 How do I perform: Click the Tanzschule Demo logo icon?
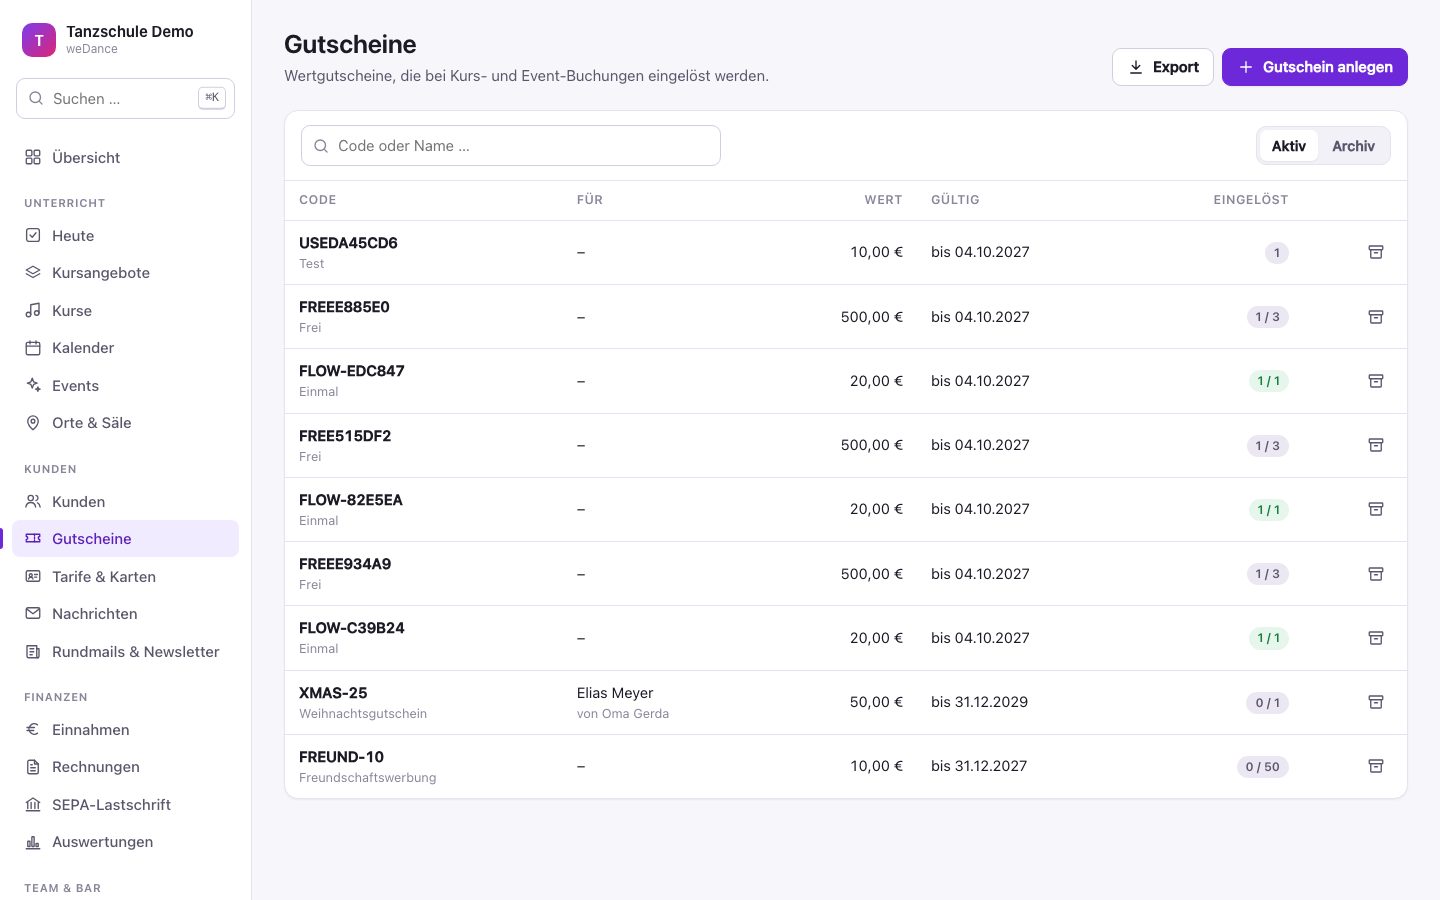39,40
